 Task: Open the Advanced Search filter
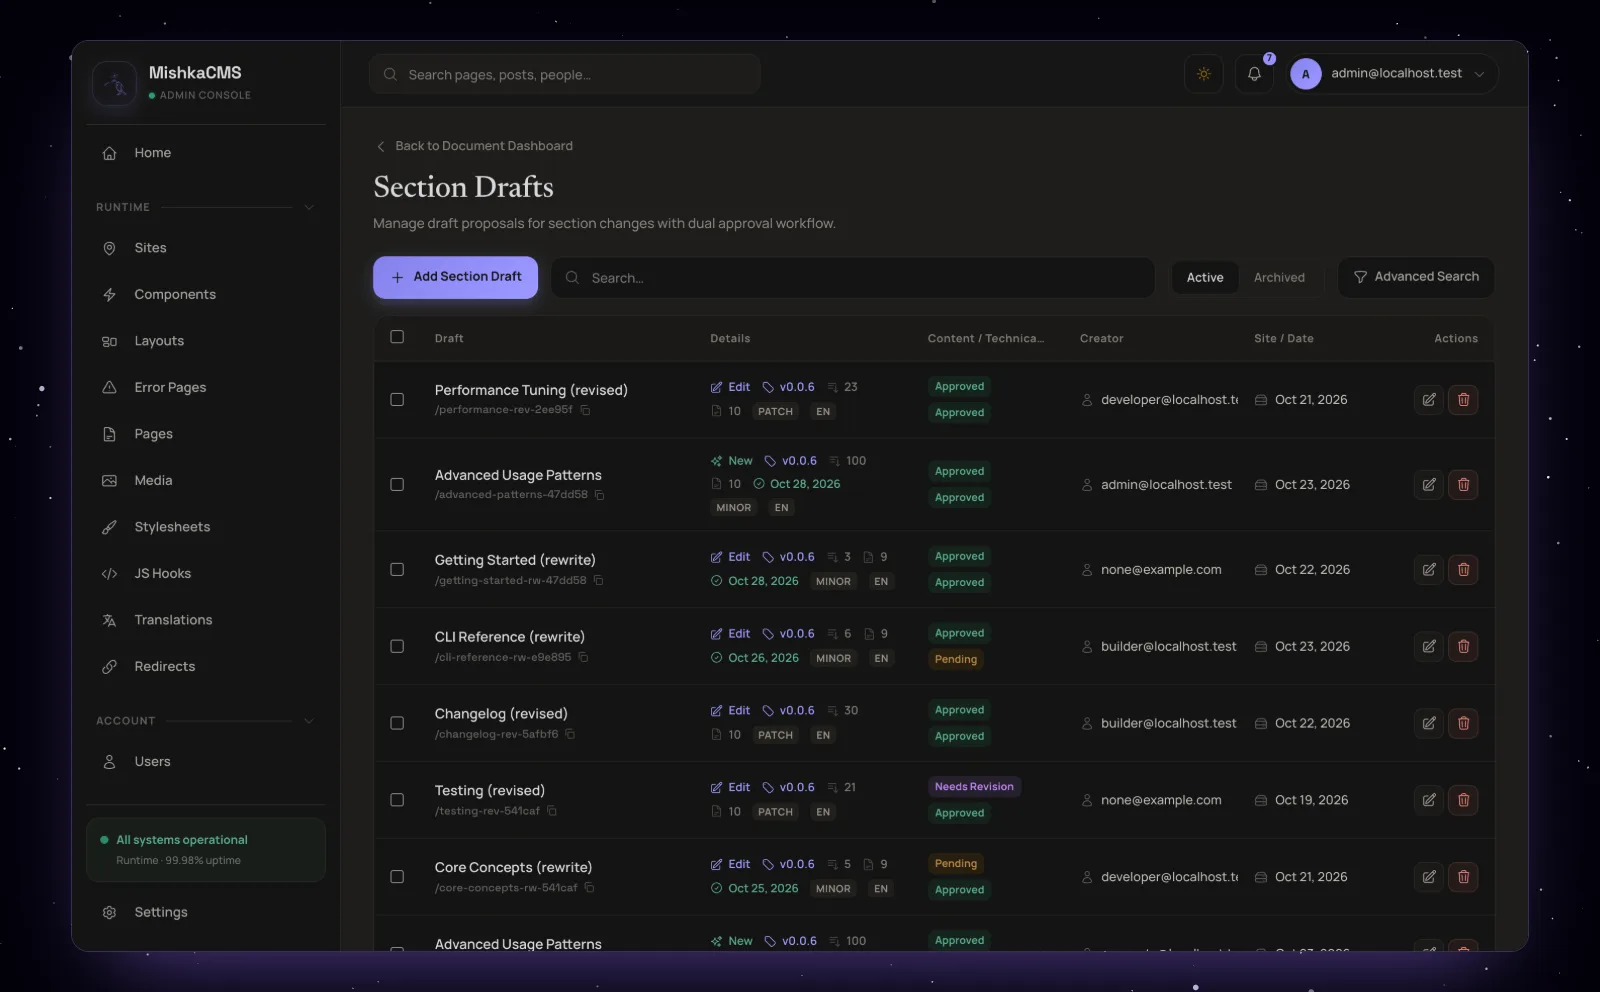point(1416,277)
